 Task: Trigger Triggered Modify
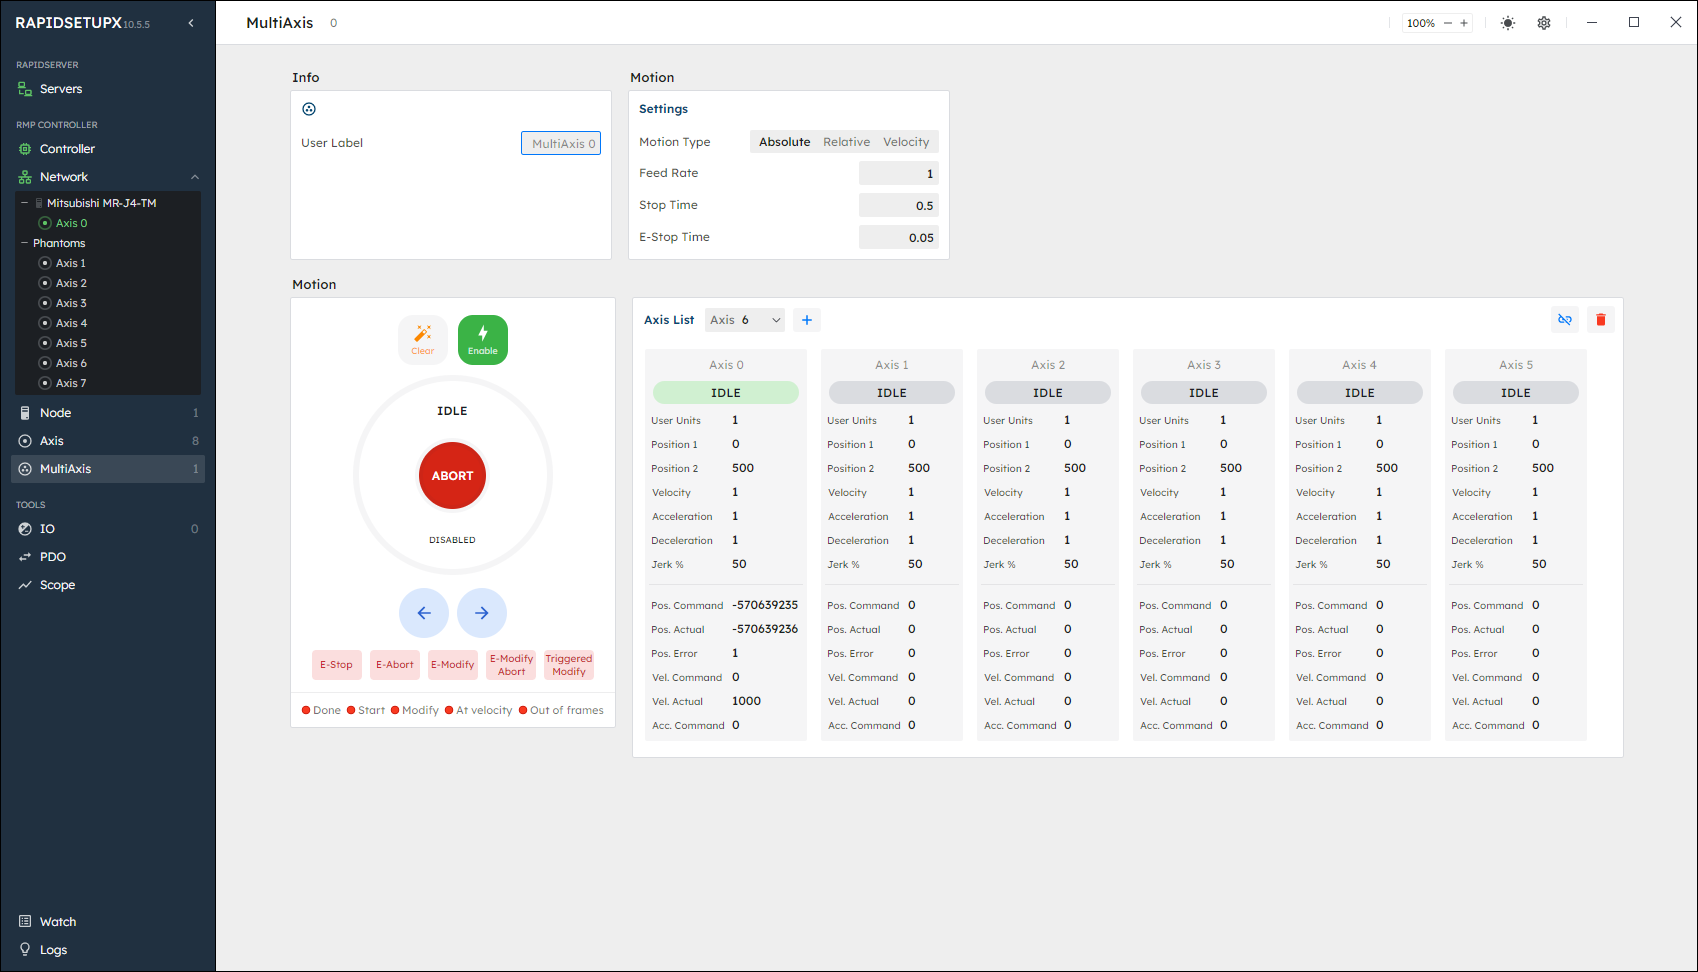[x=569, y=665]
